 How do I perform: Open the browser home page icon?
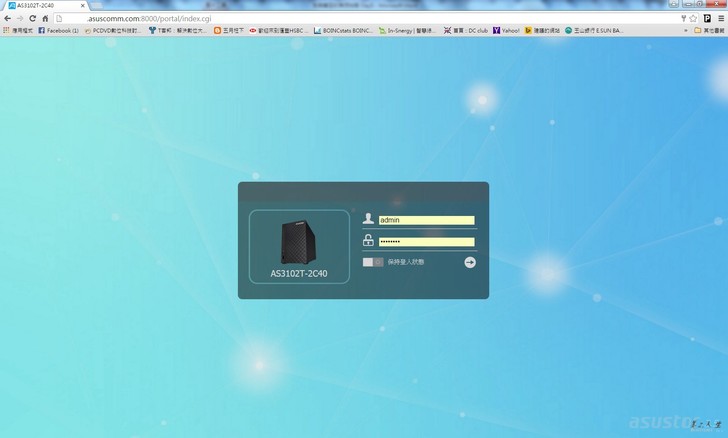coord(45,19)
